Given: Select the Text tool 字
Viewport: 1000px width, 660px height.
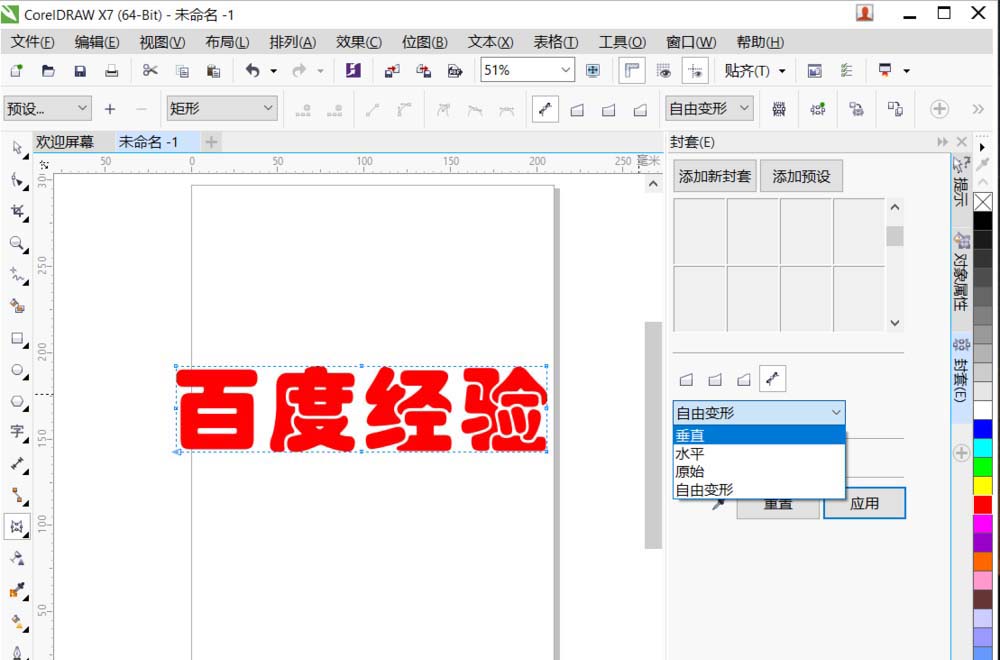Looking at the screenshot, I should click(x=17, y=432).
